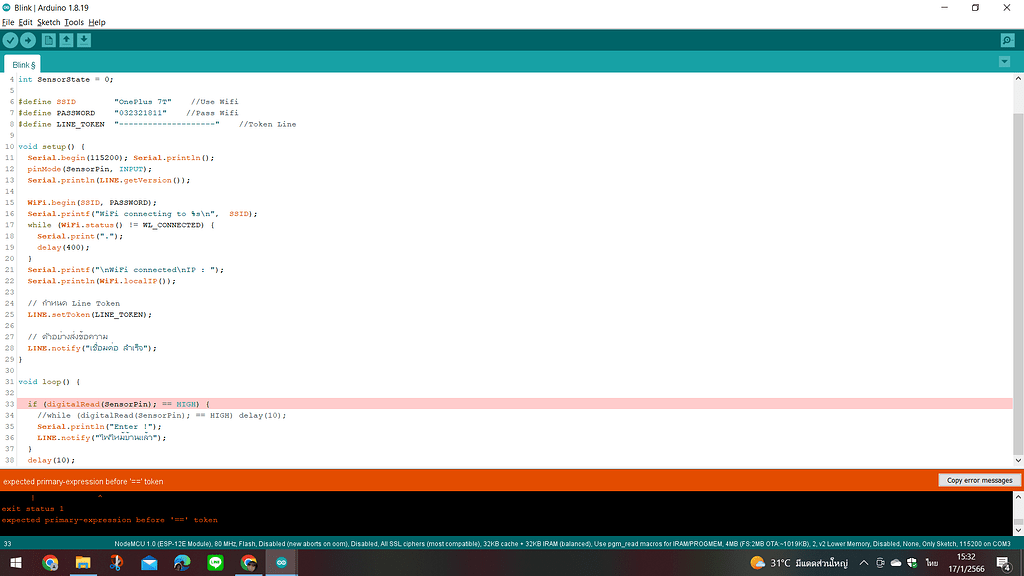Image resolution: width=1024 pixels, height=576 pixels.
Task: Expand the tab options dropdown arrow
Action: (1004, 62)
